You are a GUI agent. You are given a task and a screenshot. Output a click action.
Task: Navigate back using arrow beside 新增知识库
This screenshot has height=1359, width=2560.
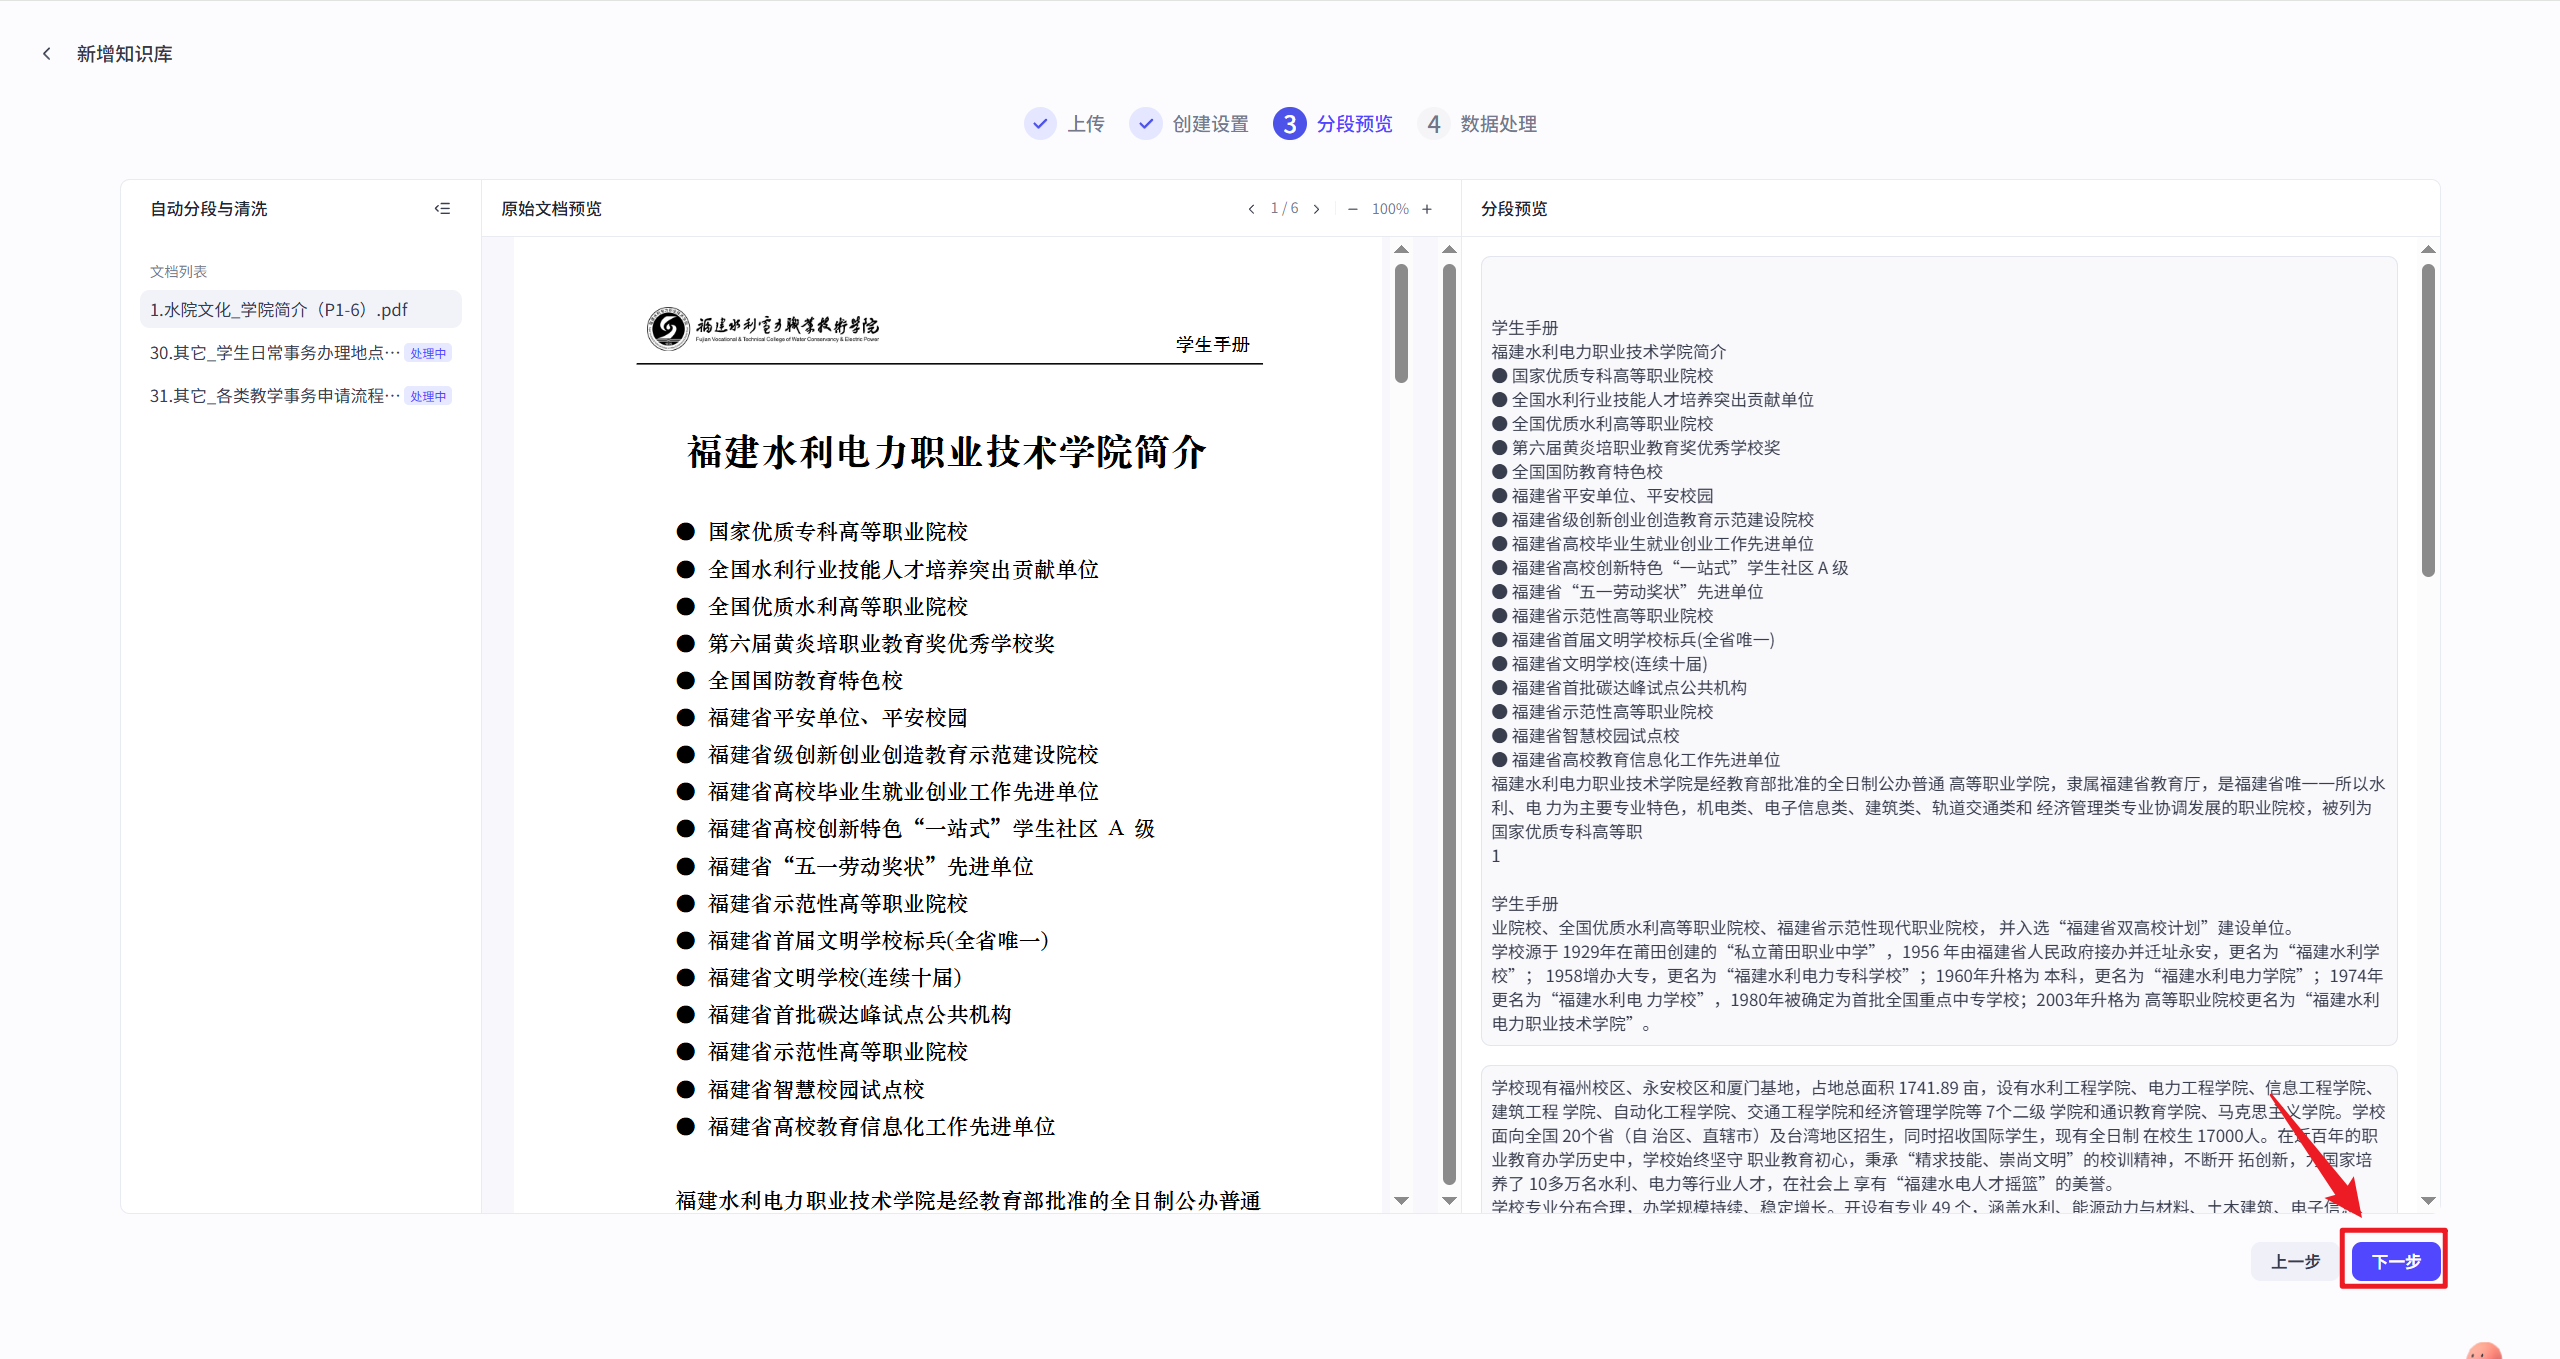(47, 52)
